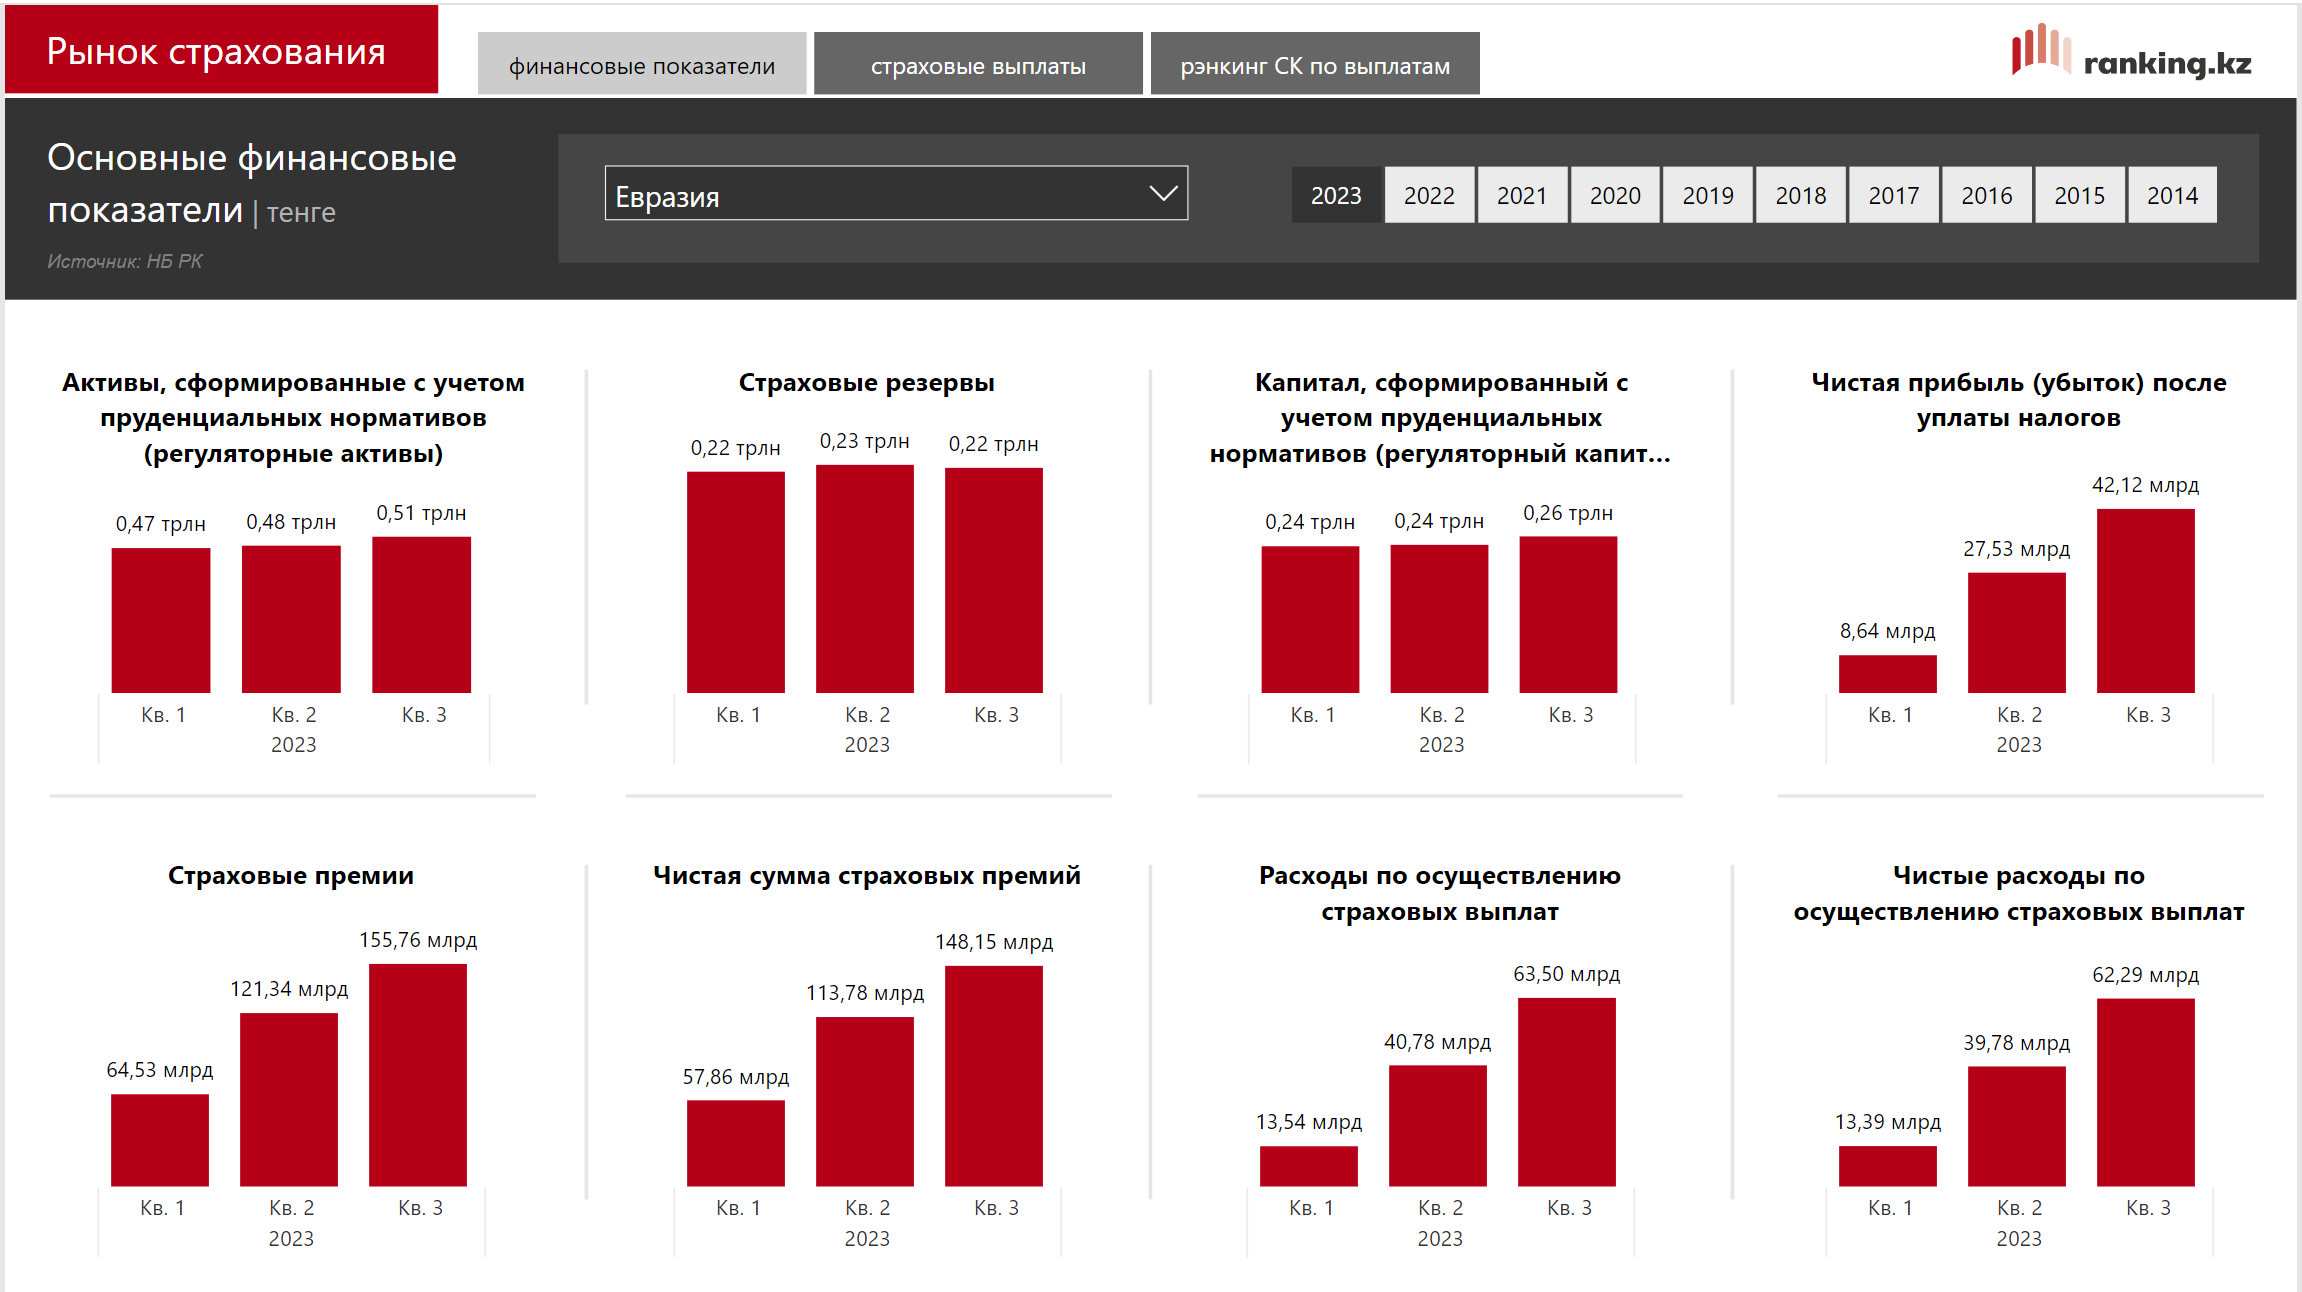Select year 2021 button
Screen dimensions: 2302x1292
(x=1521, y=195)
